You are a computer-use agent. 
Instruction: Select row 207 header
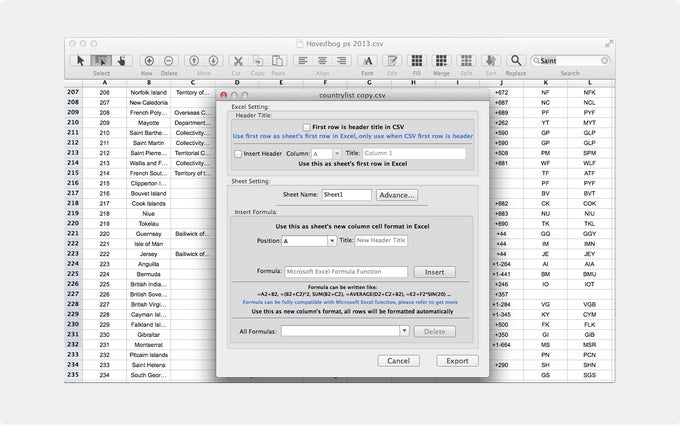pos(73,92)
